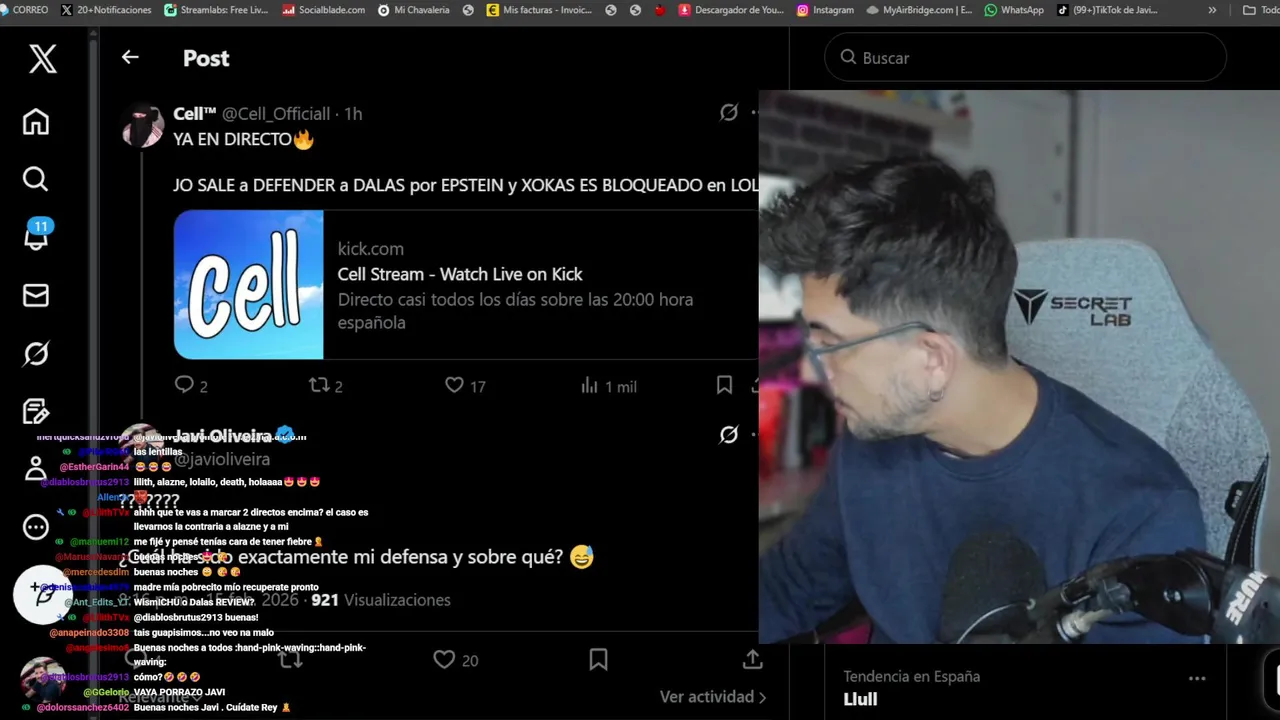Open the Mis facturas bookmark
The width and height of the screenshot is (1280, 720).
538,10
